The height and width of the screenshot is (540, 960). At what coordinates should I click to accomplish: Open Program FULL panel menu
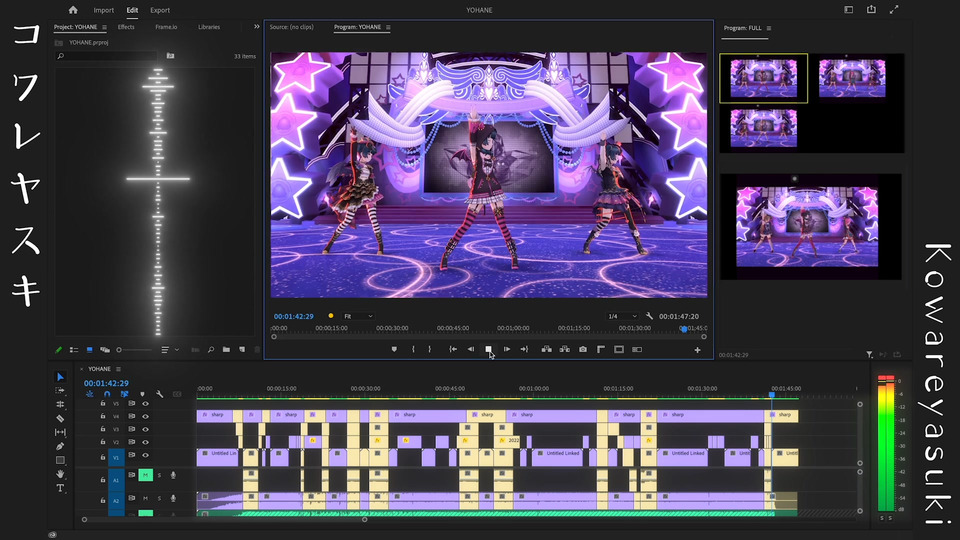[769, 28]
